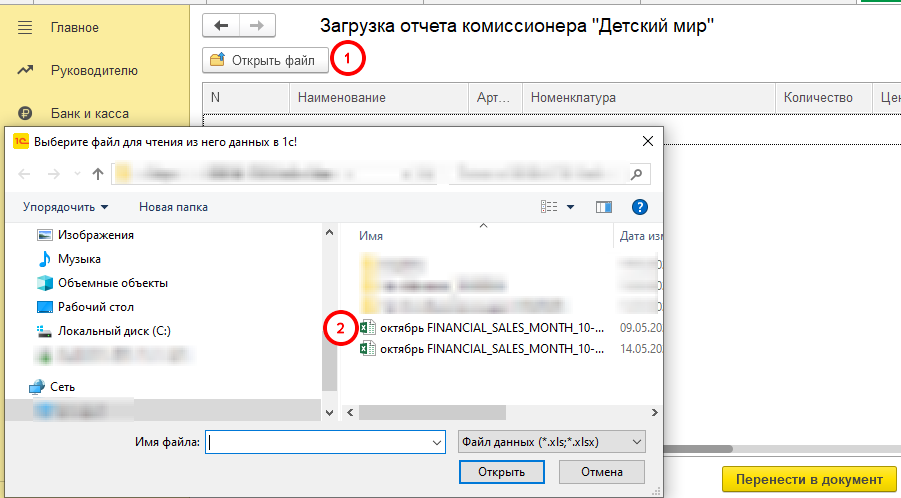Go forward with the right arrow in 1C

click(257, 25)
